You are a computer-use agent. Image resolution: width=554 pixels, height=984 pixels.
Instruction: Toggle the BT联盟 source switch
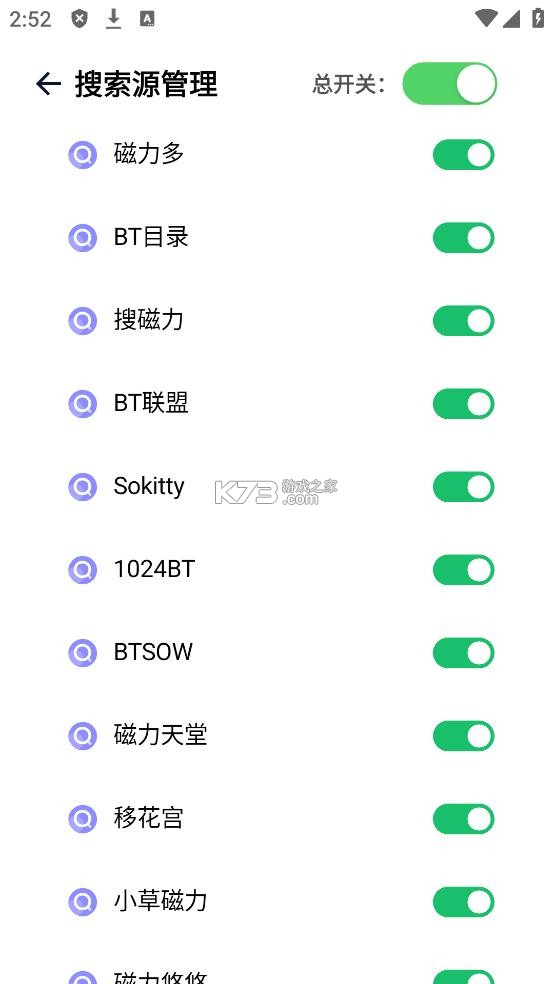464,404
